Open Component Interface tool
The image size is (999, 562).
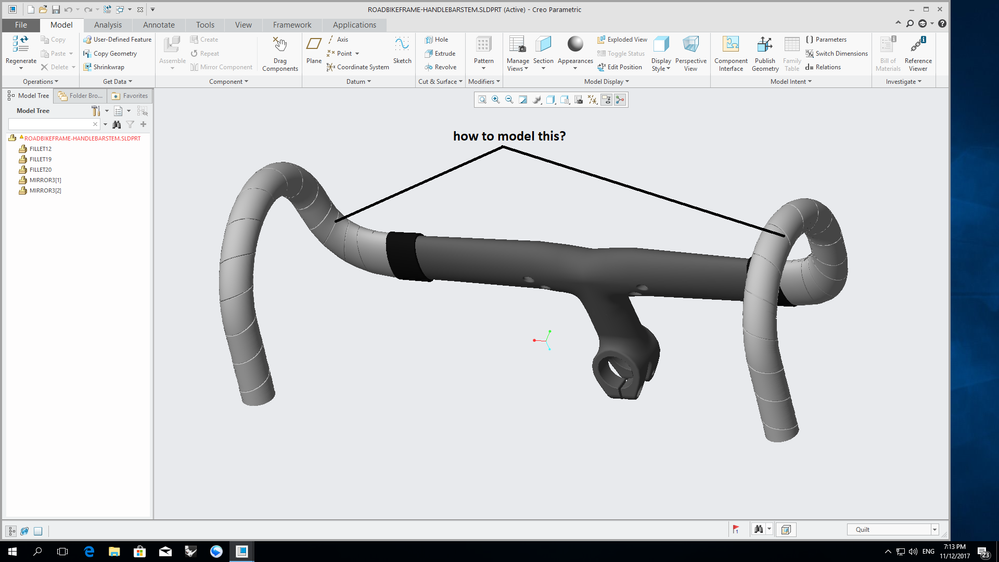click(731, 54)
